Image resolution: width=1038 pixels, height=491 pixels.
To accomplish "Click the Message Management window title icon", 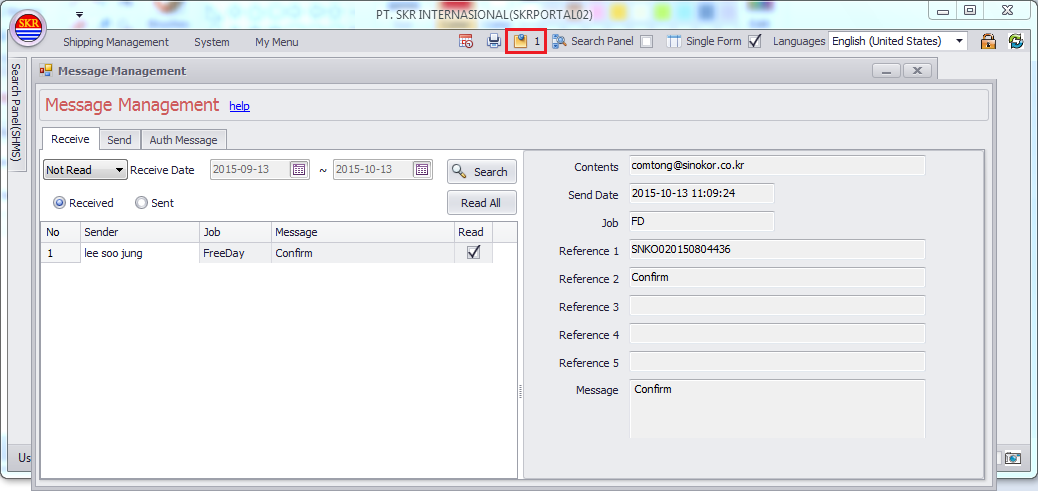I will pyautogui.click(x=46, y=70).
